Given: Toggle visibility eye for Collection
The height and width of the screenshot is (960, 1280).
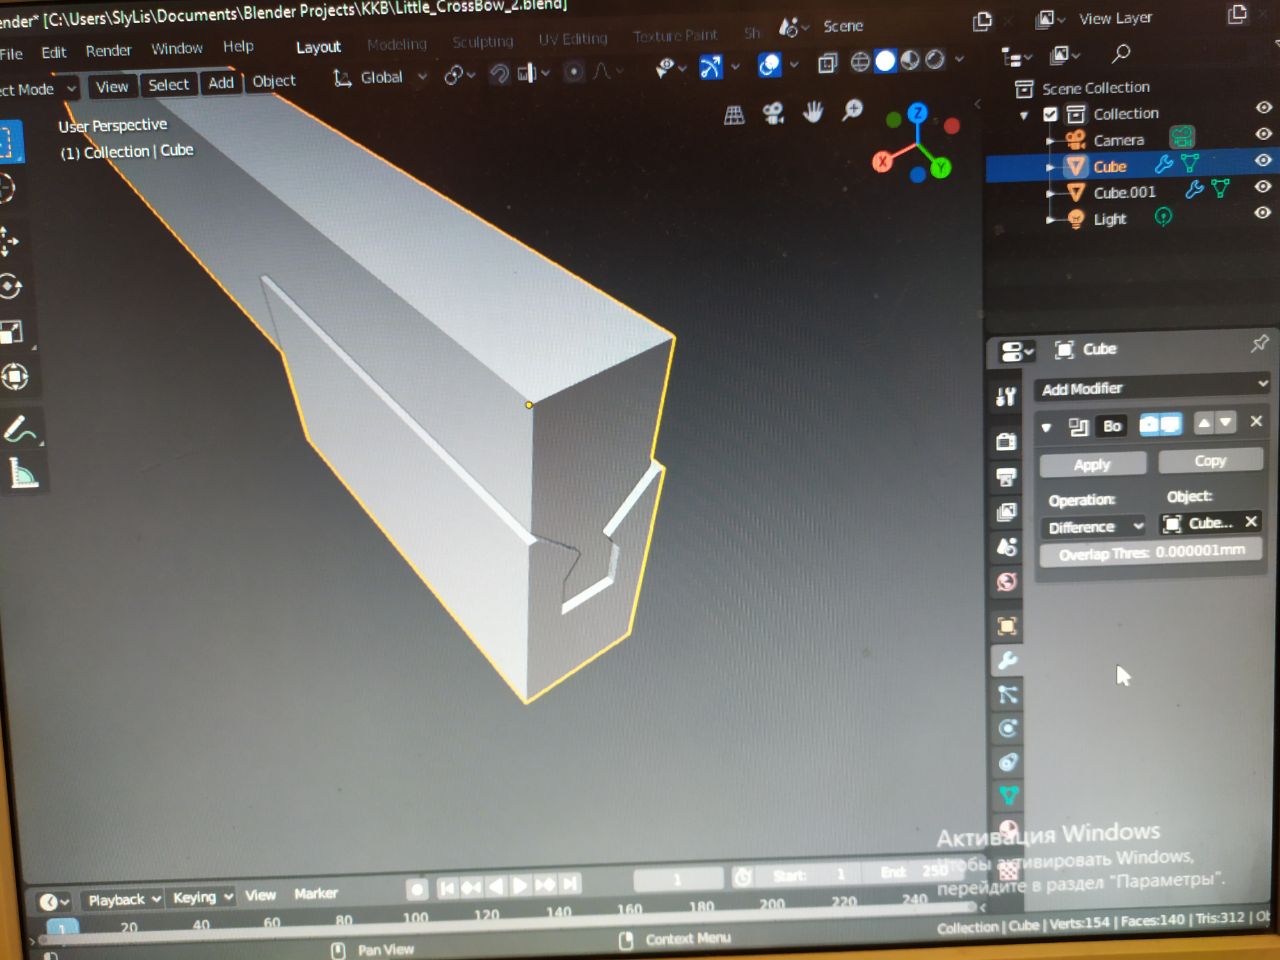Looking at the screenshot, I should point(1264,107).
